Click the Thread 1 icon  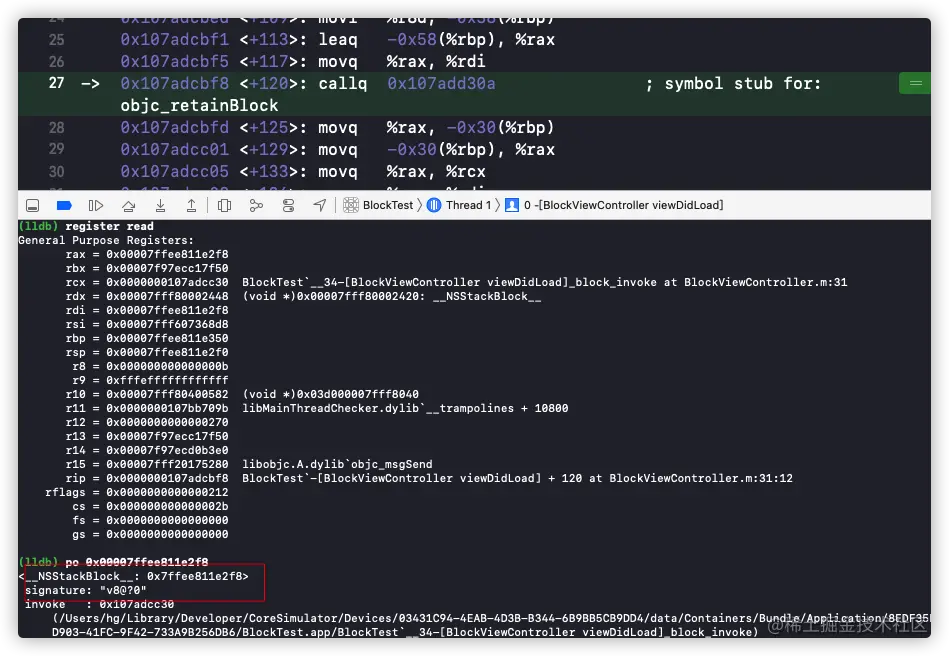(x=434, y=205)
